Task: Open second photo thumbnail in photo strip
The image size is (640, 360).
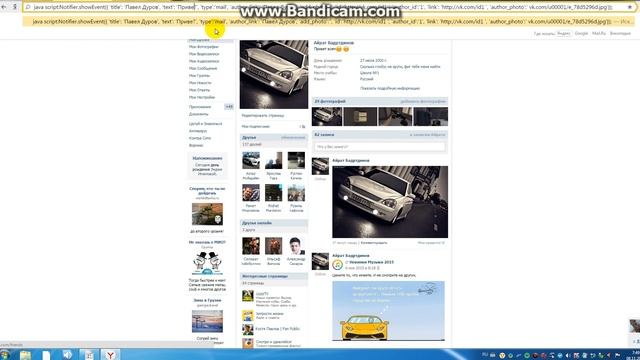Action: [360, 117]
